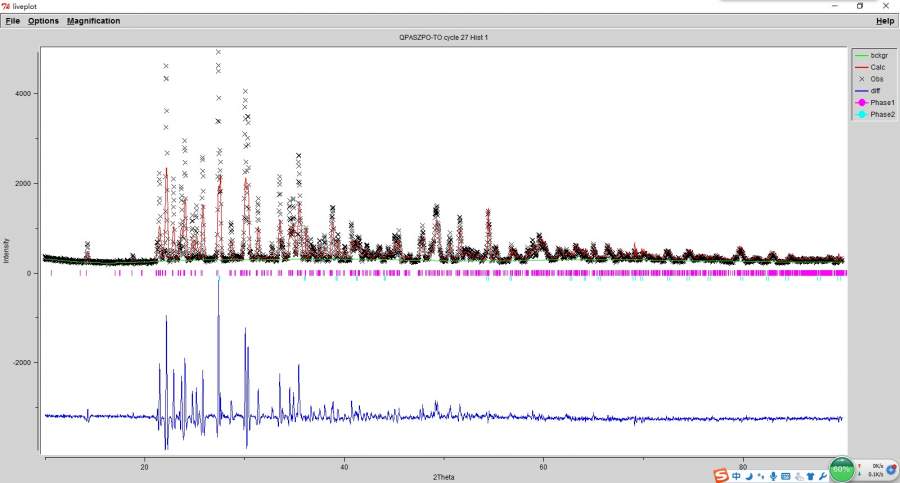
Task: Click the black Obs cross marker sample
Action: pyautogui.click(x=861, y=79)
